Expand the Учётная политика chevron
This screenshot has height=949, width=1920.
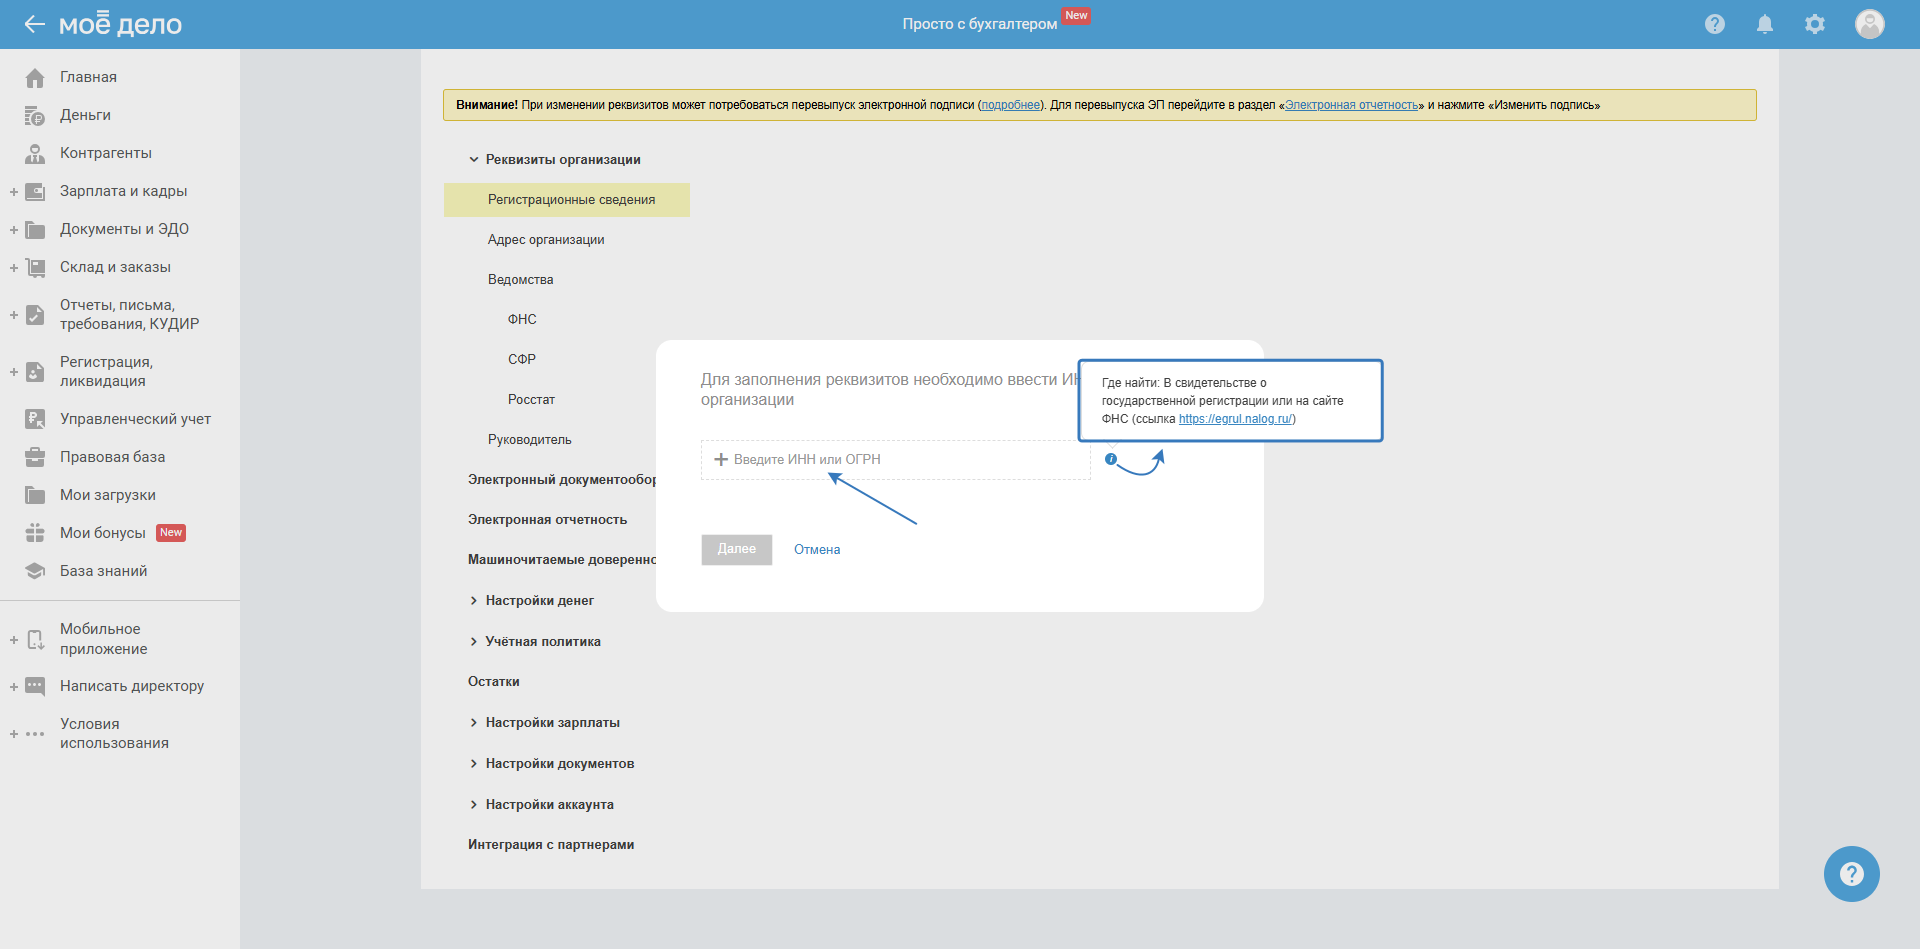point(474,642)
